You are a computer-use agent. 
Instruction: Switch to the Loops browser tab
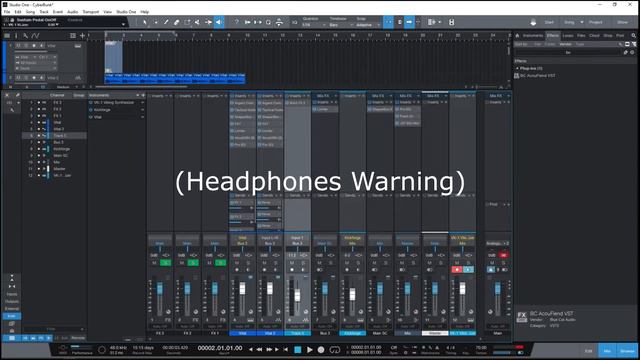[568, 36]
